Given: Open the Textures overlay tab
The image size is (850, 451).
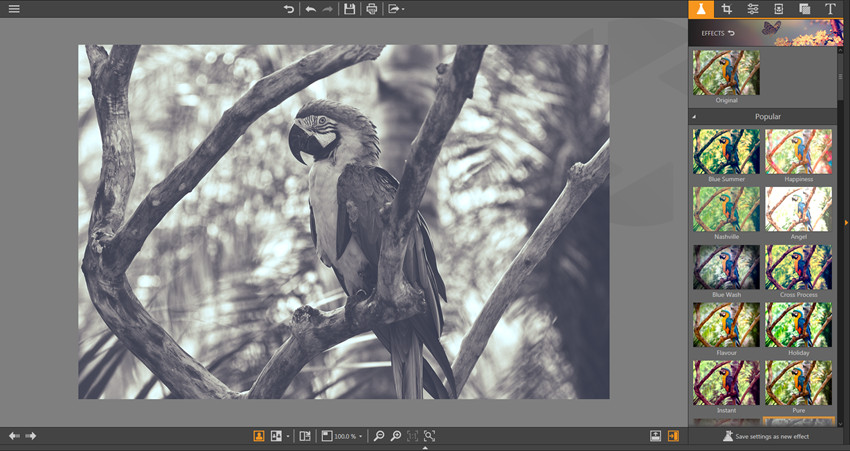Looking at the screenshot, I should point(804,9).
